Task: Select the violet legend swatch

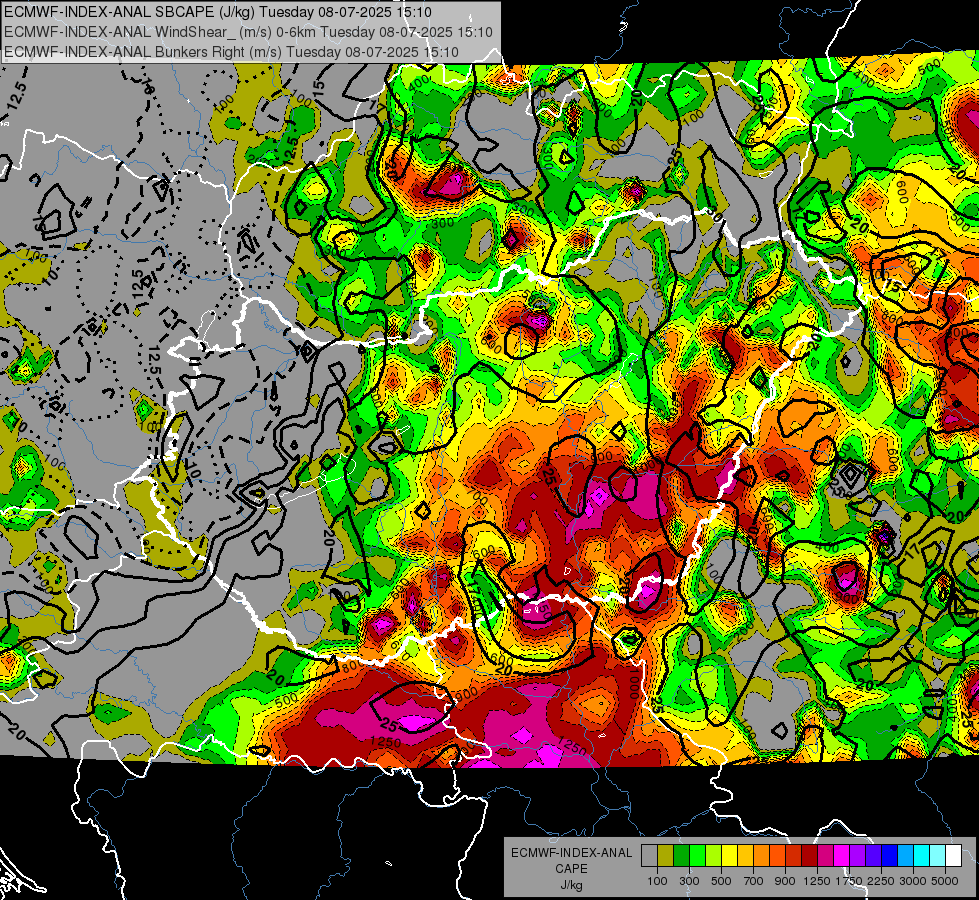Action: tap(874, 855)
